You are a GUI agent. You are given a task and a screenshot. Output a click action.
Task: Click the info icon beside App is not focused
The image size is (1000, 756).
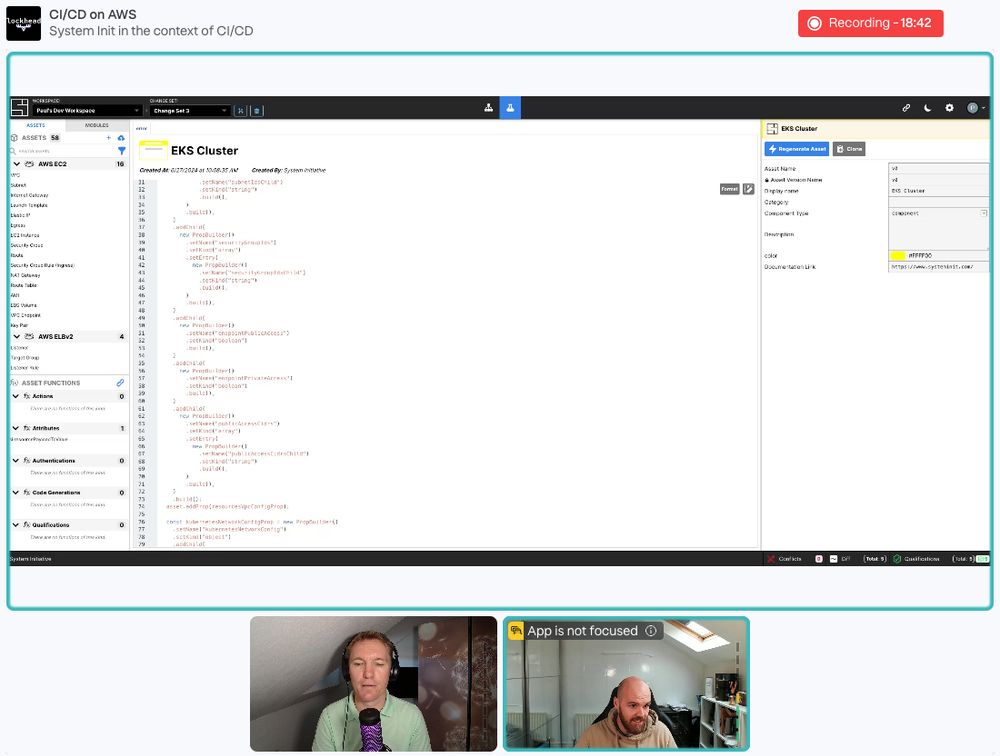click(x=651, y=630)
